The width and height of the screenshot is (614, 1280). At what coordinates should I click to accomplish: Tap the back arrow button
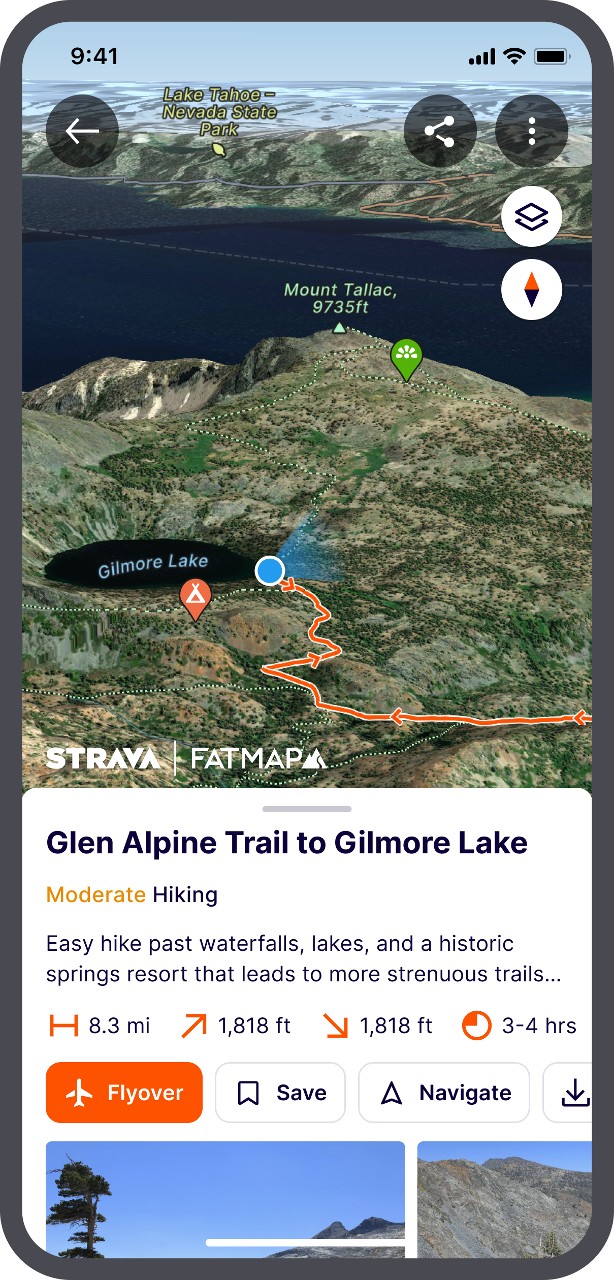[x=82, y=131]
